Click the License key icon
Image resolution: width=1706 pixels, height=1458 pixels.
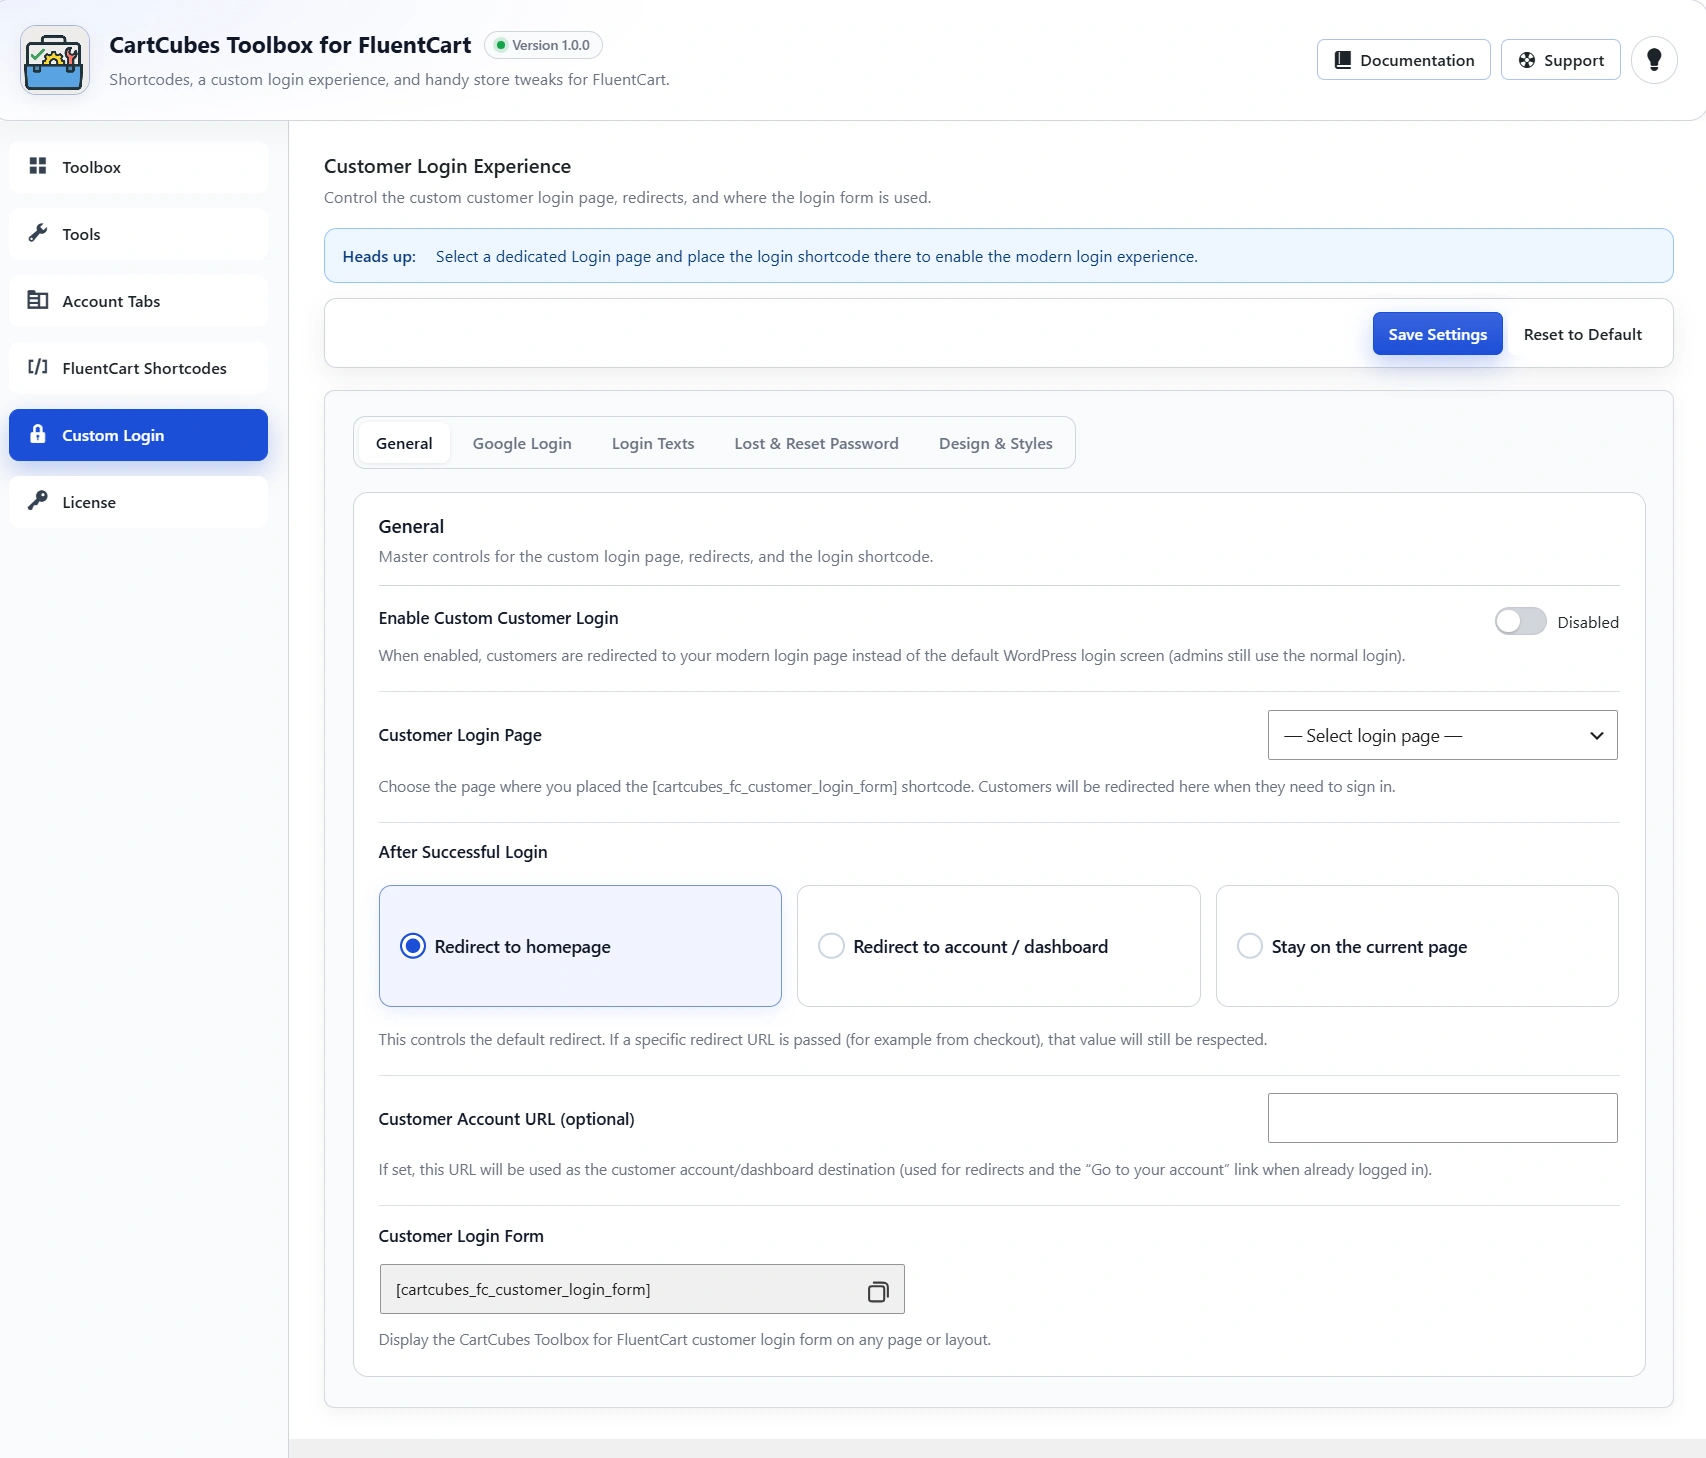[x=38, y=501]
